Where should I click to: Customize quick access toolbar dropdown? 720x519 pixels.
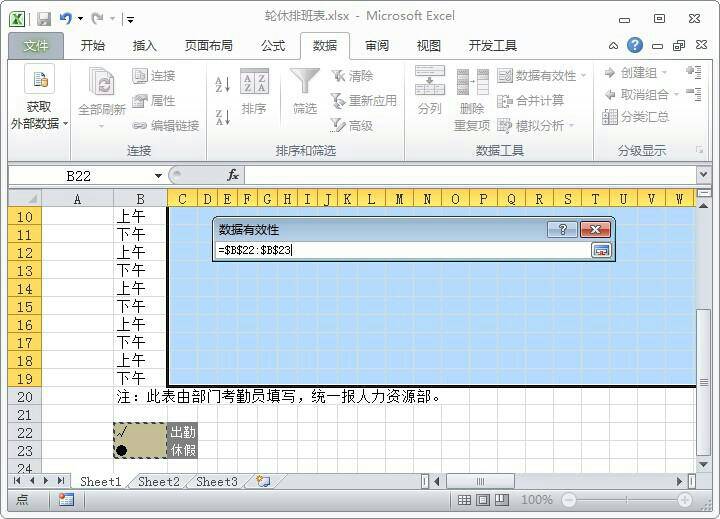tap(130, 19)
